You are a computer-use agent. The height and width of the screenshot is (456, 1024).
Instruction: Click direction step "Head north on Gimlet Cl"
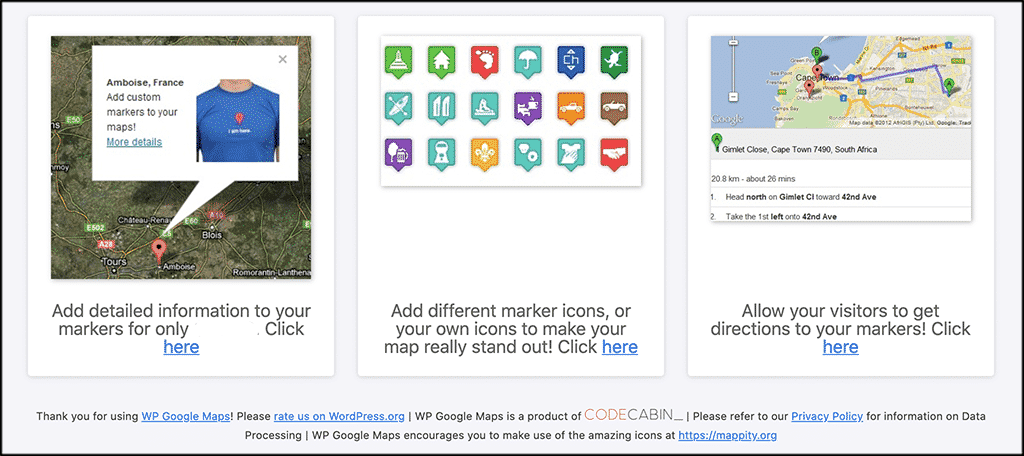click(801, 197)
